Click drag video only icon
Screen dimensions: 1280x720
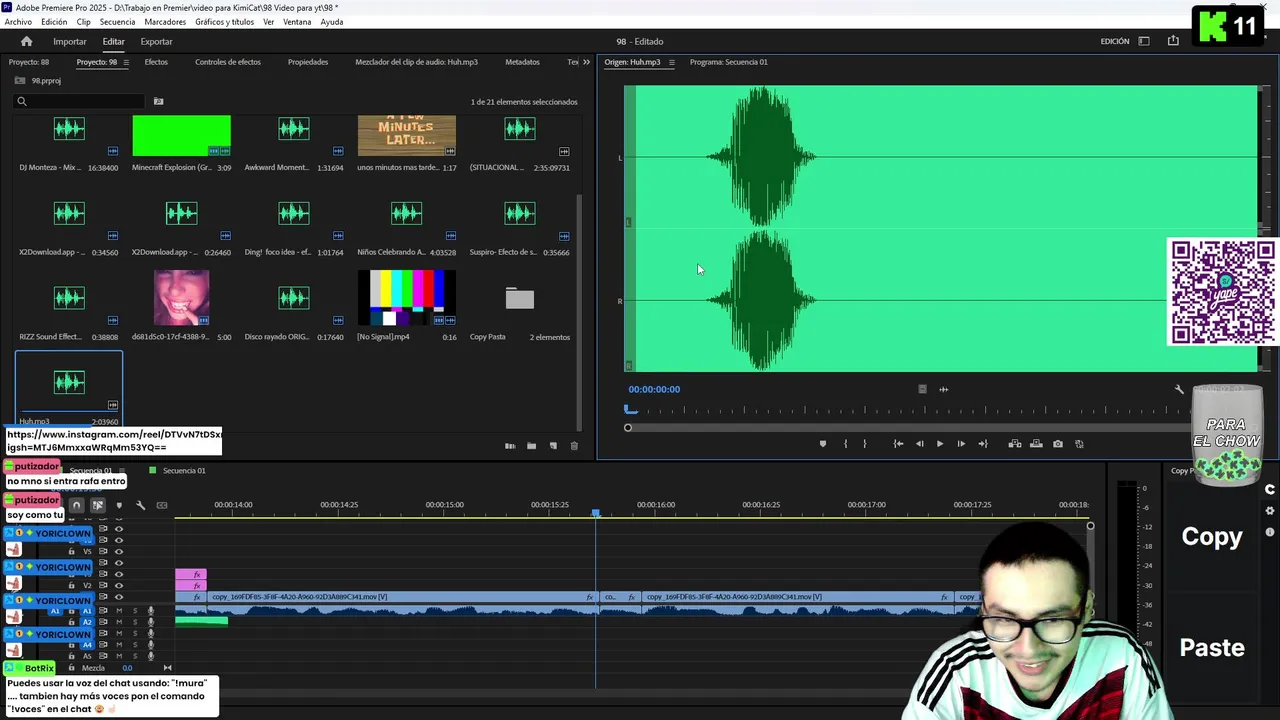(922, 389)
